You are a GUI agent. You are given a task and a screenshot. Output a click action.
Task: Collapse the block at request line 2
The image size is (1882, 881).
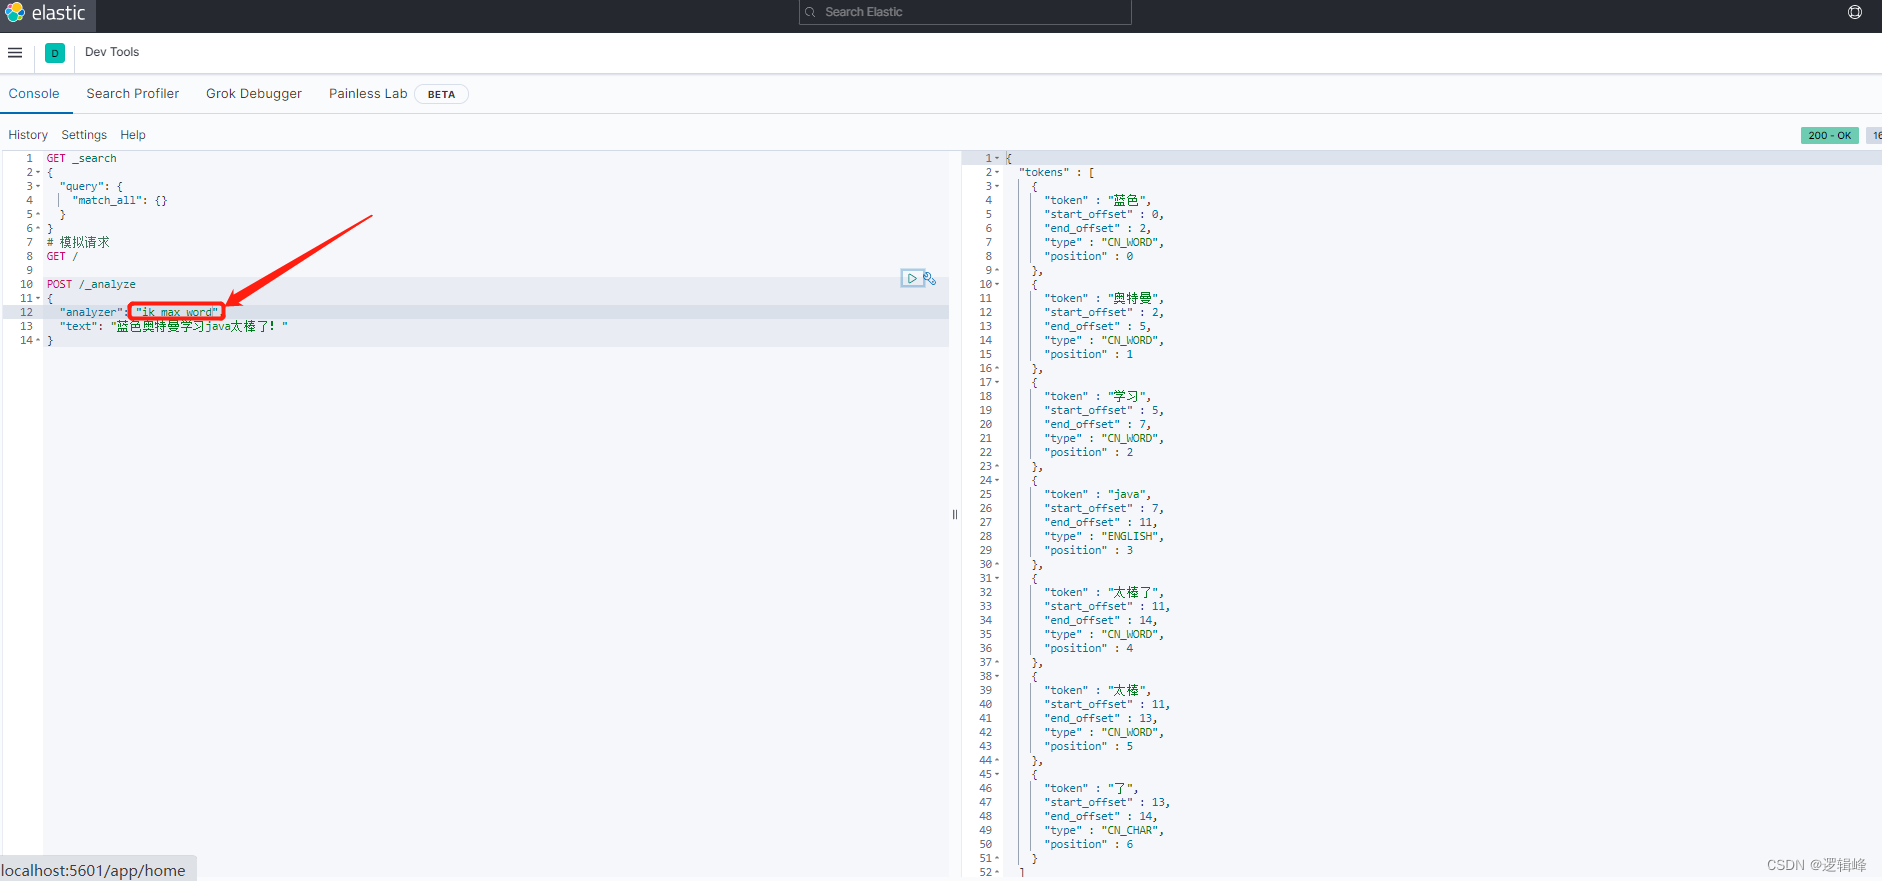pyautogui.click(x=39, y=172)
